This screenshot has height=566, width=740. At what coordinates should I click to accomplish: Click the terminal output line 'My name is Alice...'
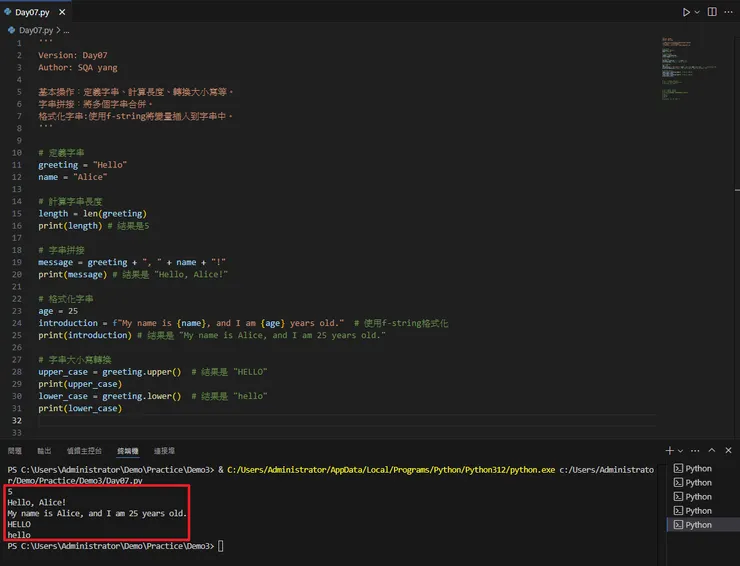[97, 513]
